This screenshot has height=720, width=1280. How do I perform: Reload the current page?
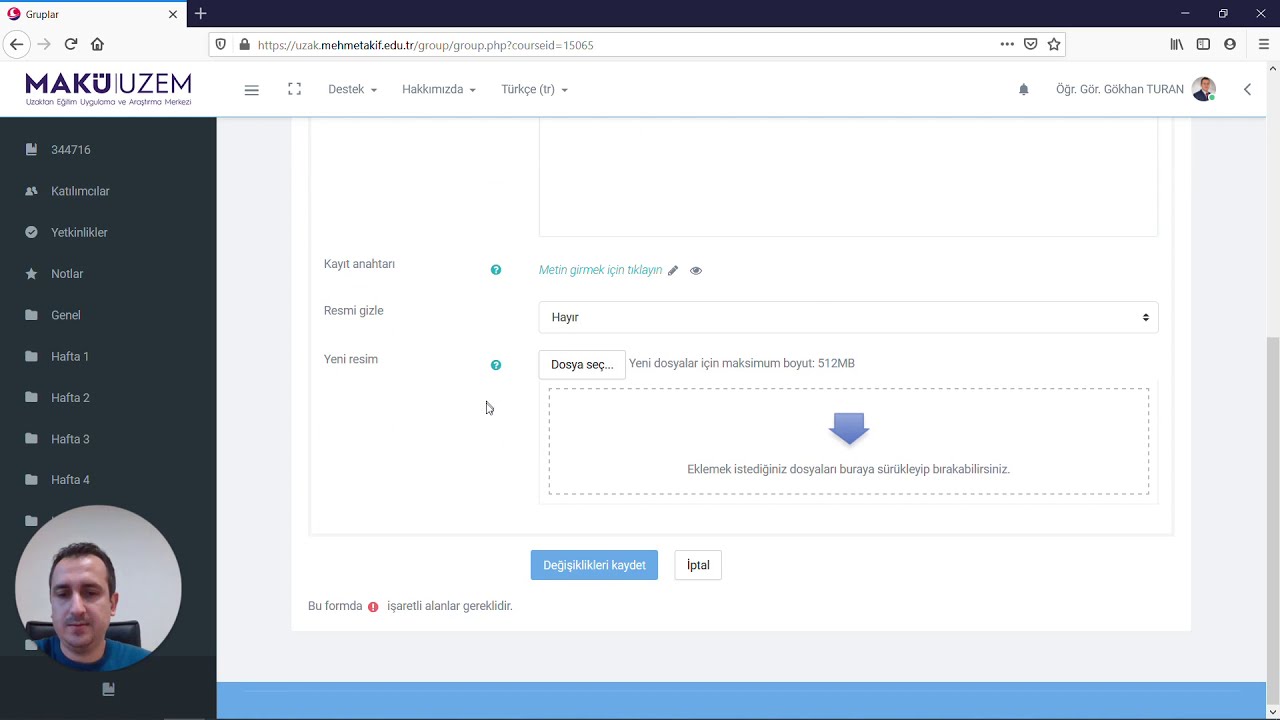coord(71,44)
